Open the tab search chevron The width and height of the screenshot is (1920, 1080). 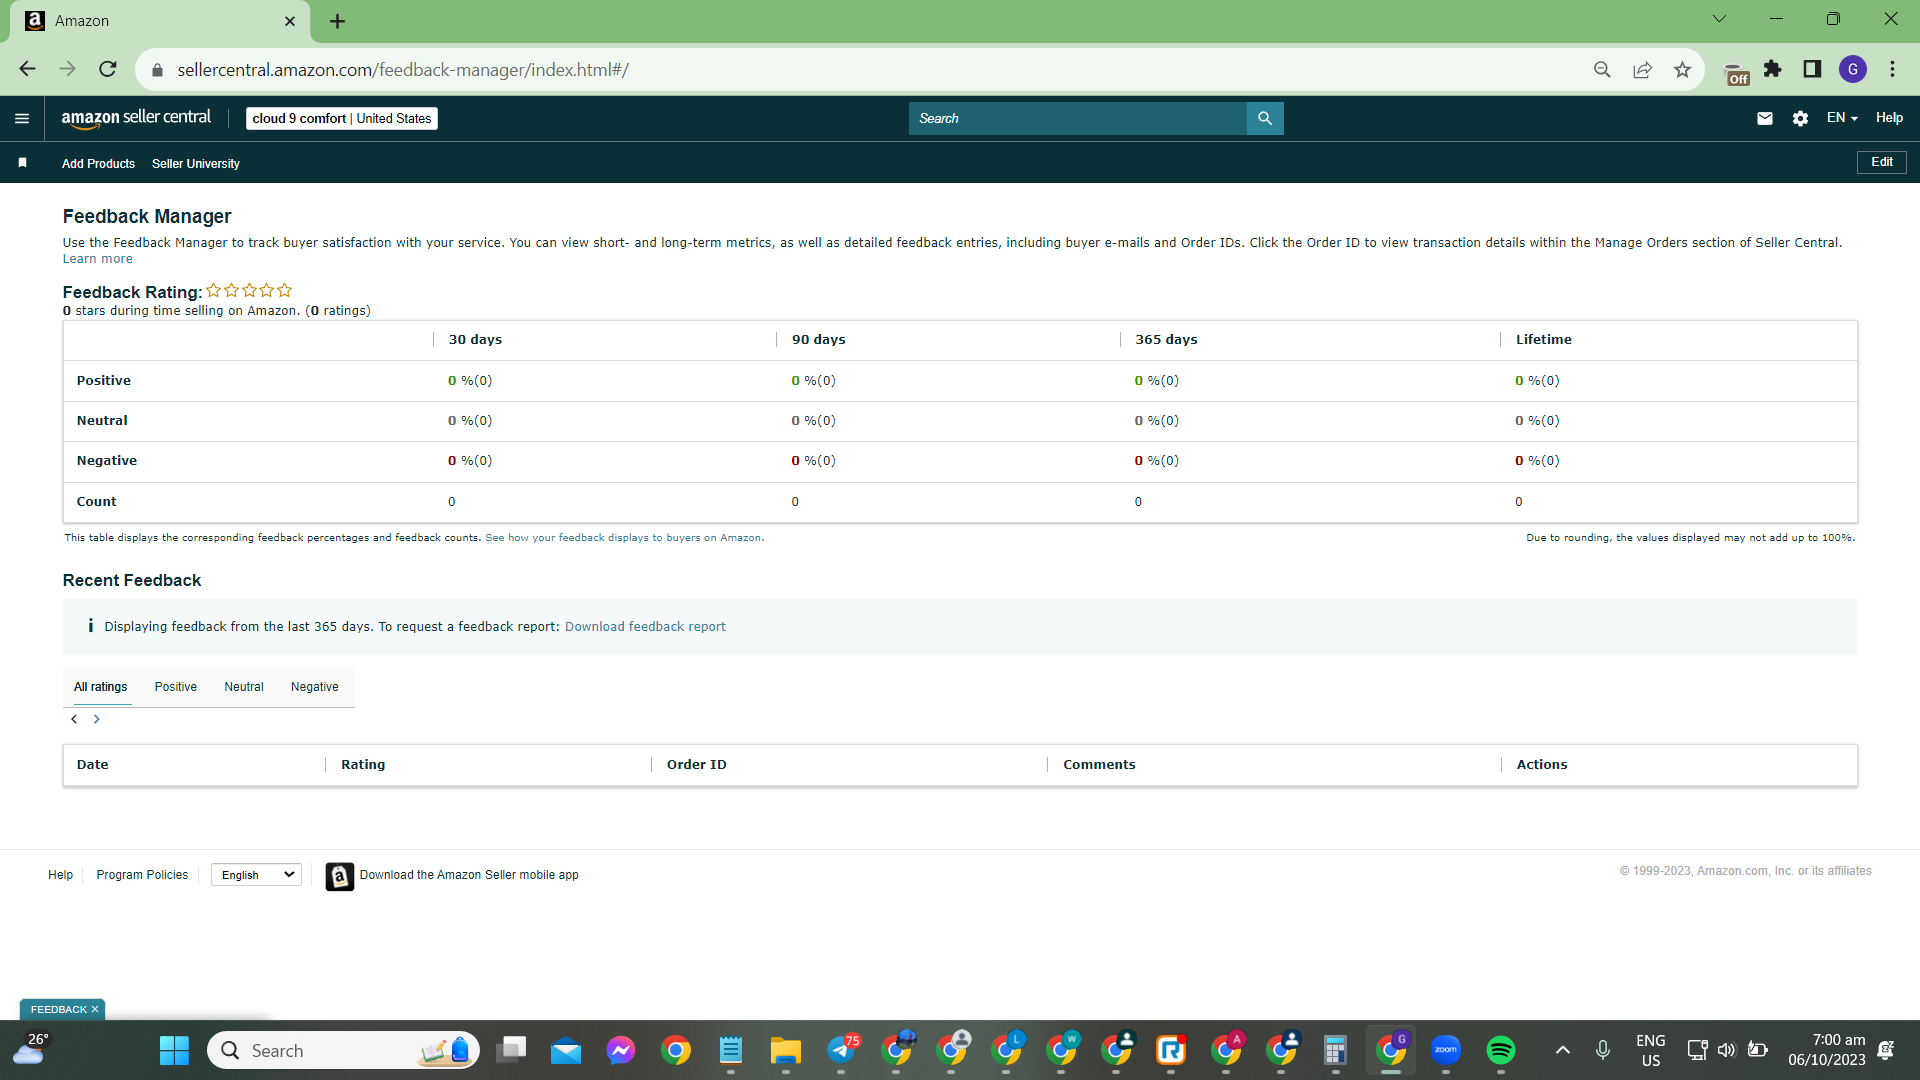[x=1719, y=19]
